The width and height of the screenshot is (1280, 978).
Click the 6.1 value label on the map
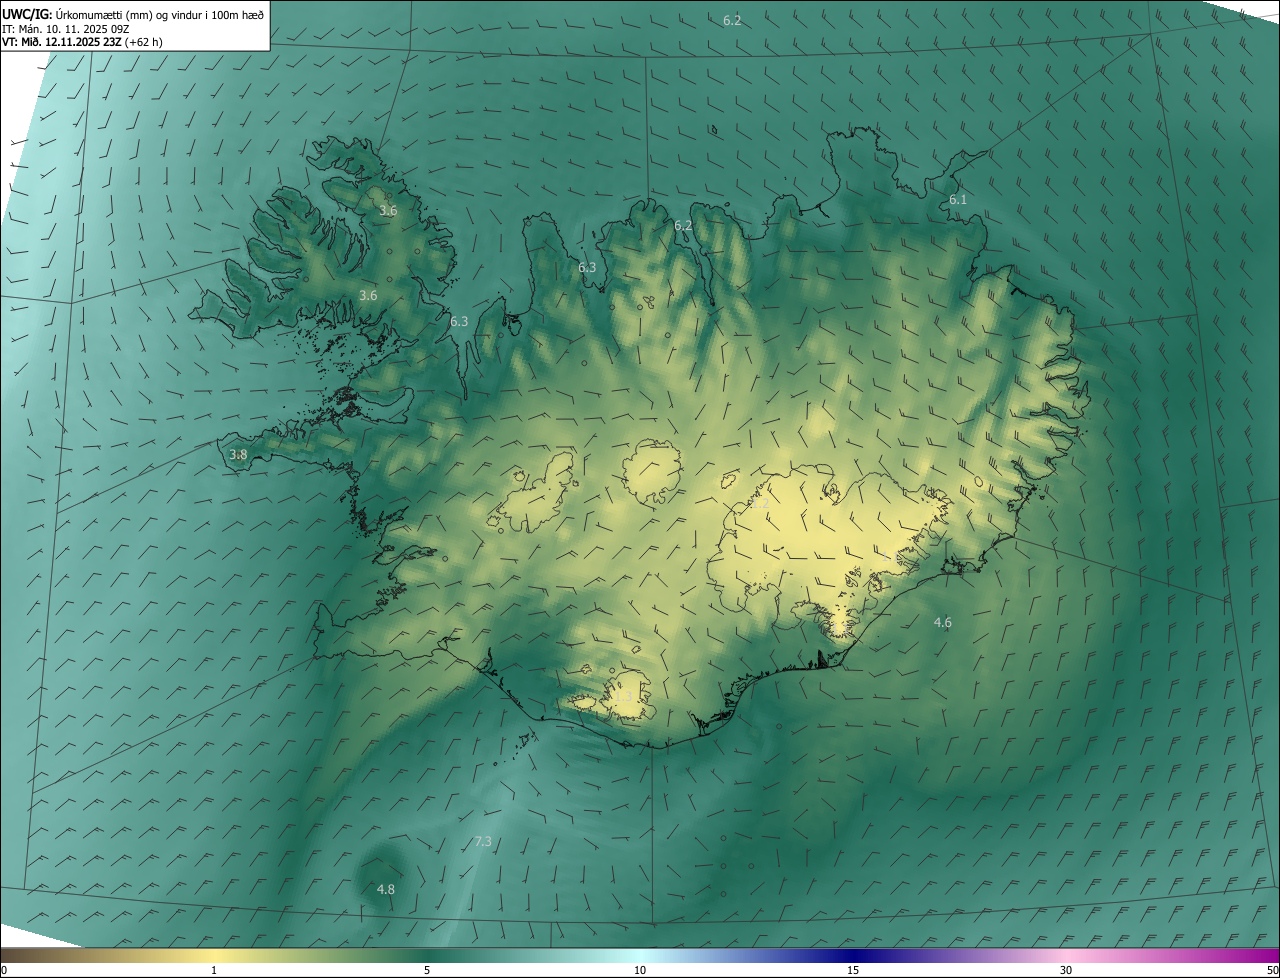click(x=958, y=200)
